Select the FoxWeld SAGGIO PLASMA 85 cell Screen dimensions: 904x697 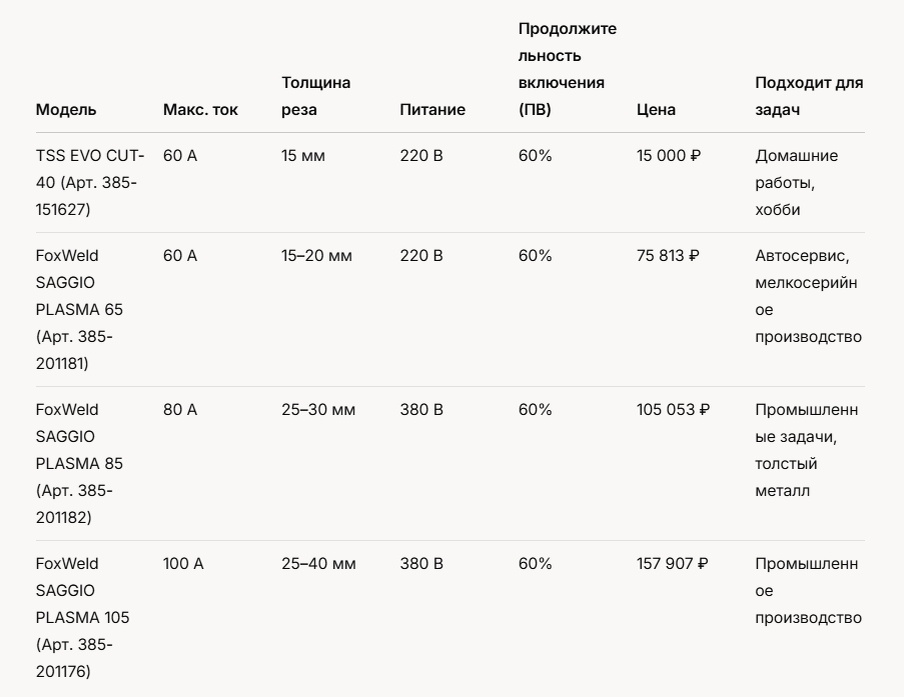point(80,464)
